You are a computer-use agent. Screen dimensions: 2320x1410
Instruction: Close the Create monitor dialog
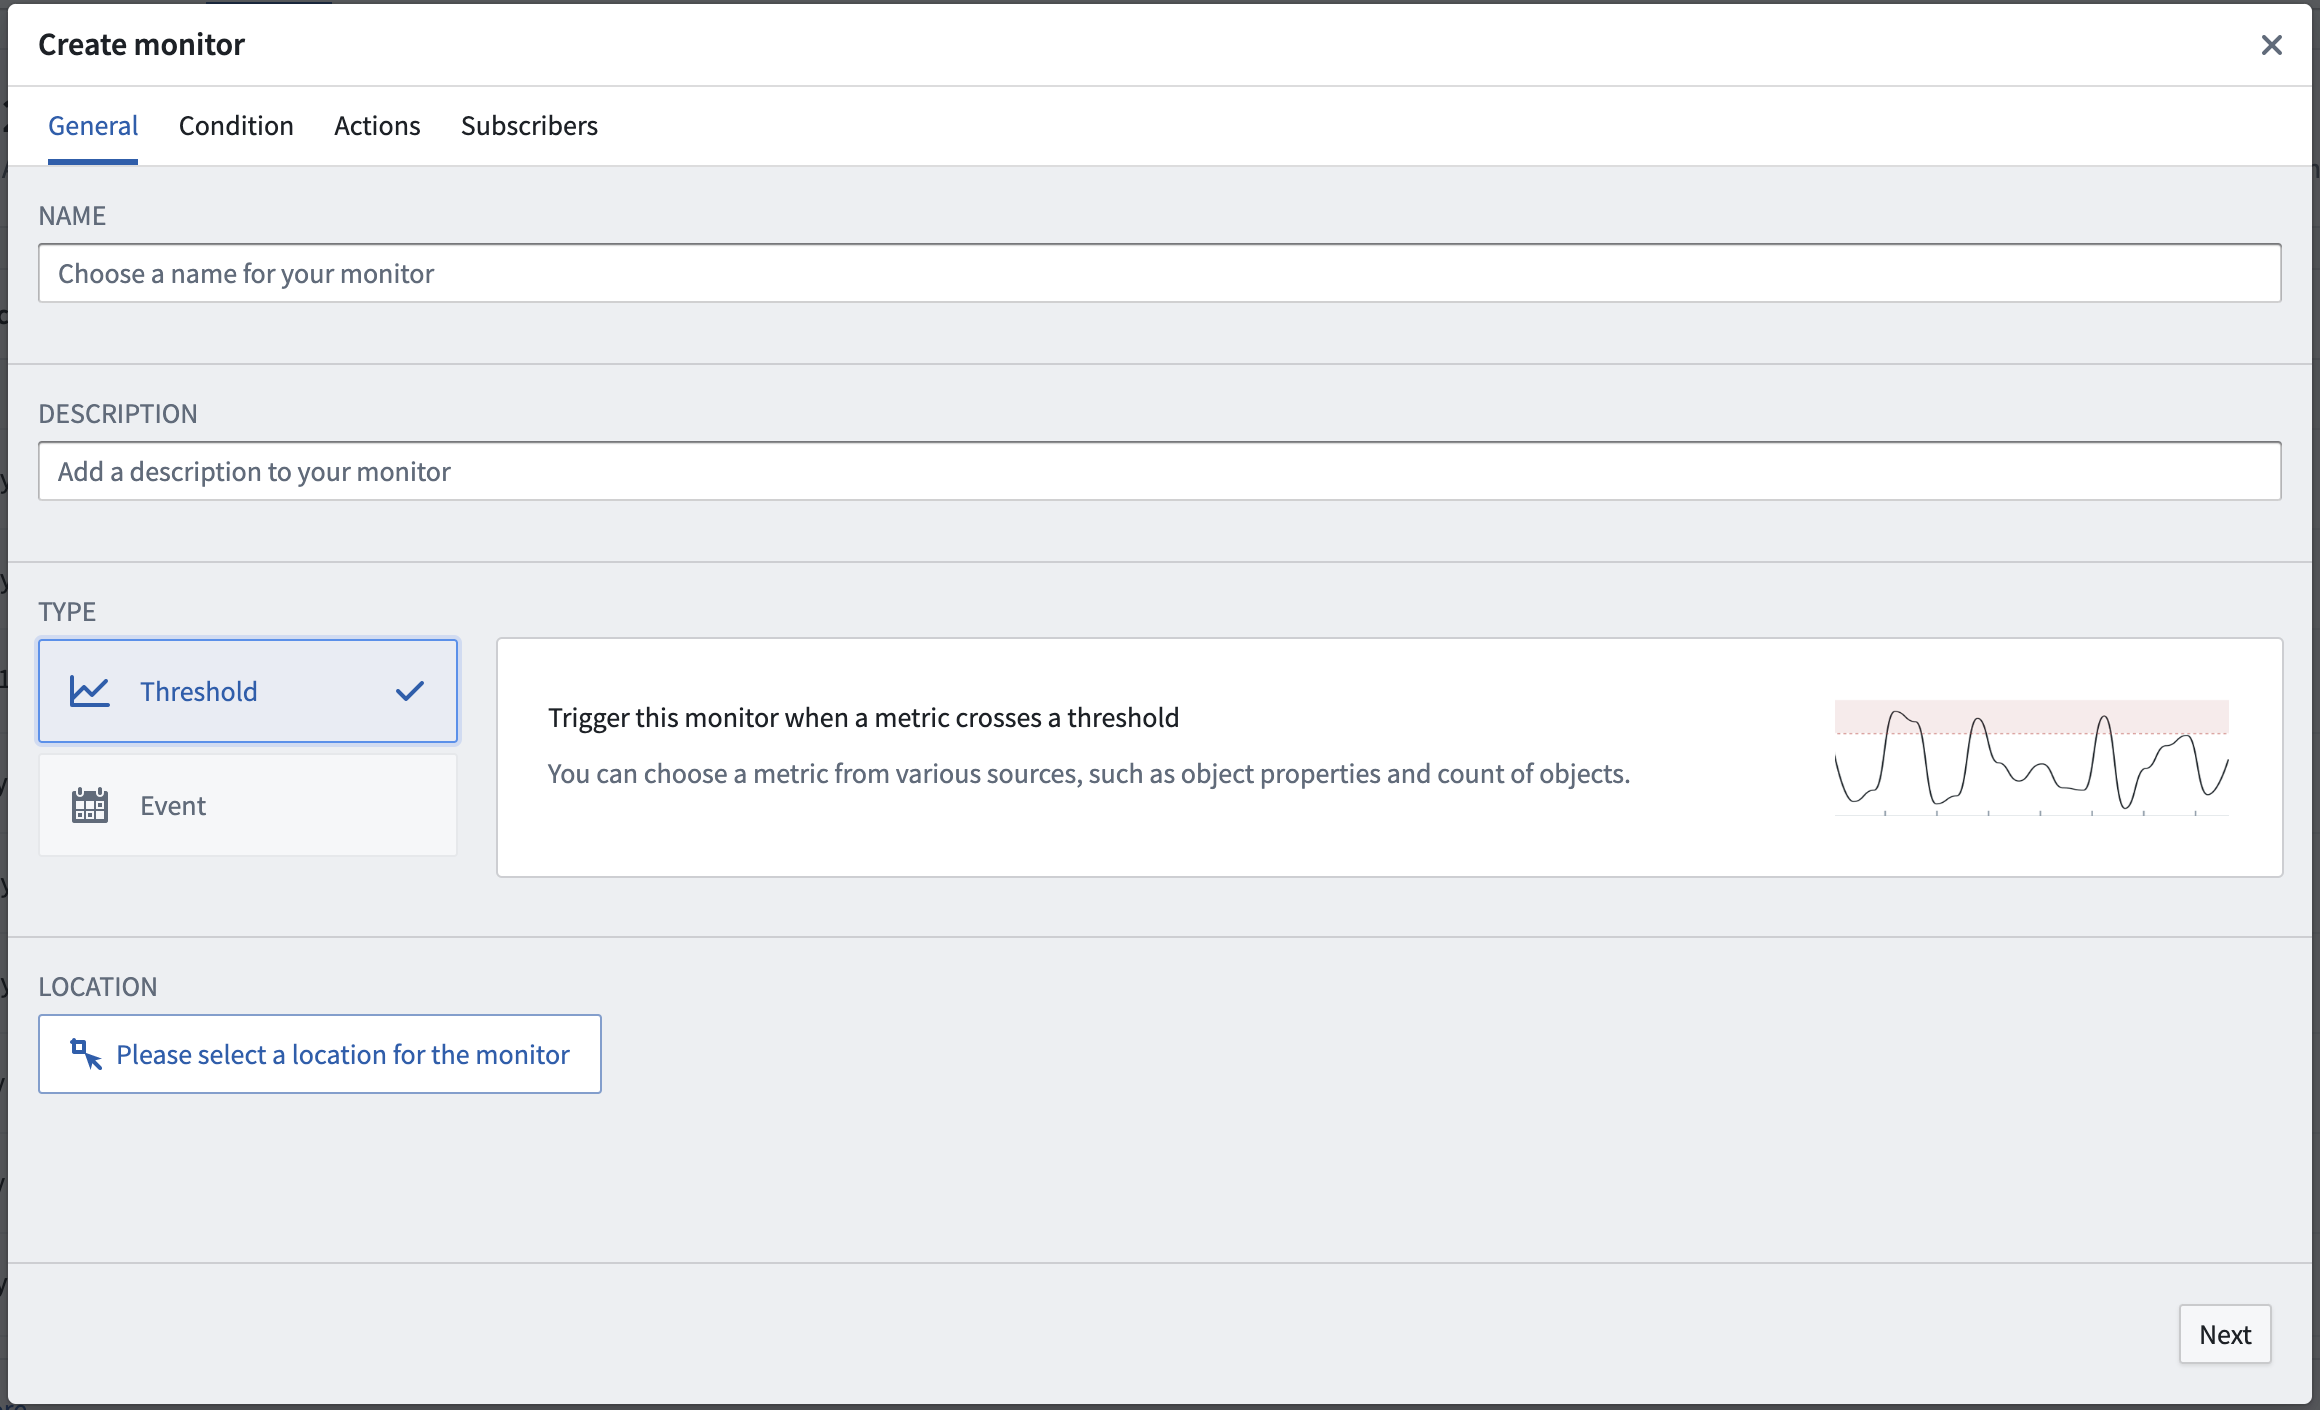click(x=2271, y=45)
